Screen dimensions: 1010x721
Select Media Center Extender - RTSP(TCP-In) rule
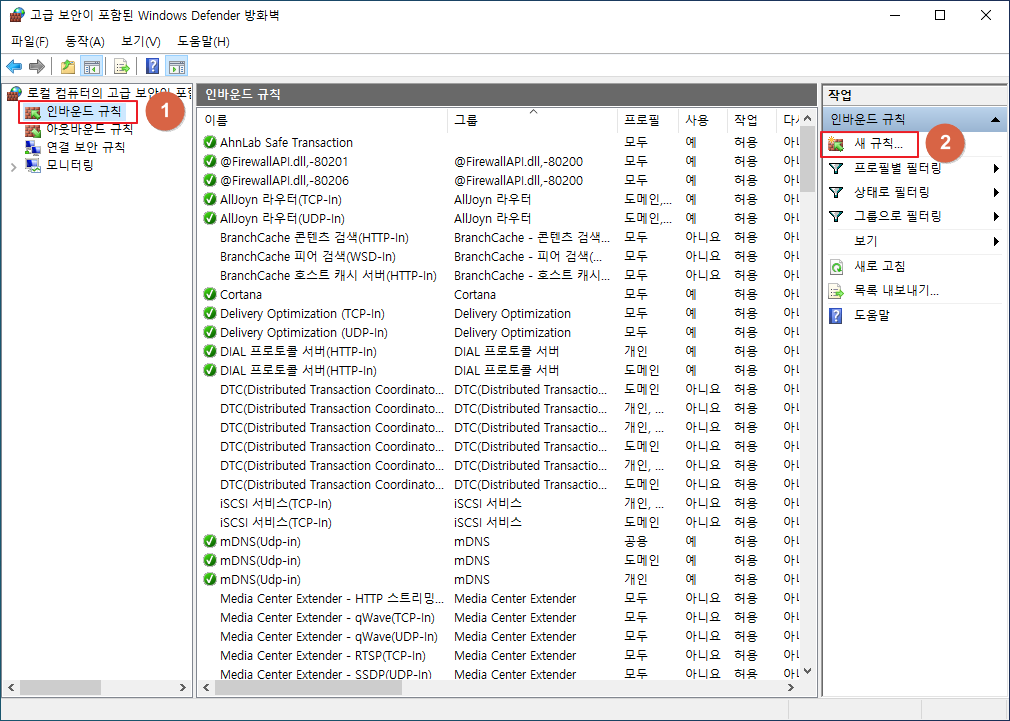[323, 656]
